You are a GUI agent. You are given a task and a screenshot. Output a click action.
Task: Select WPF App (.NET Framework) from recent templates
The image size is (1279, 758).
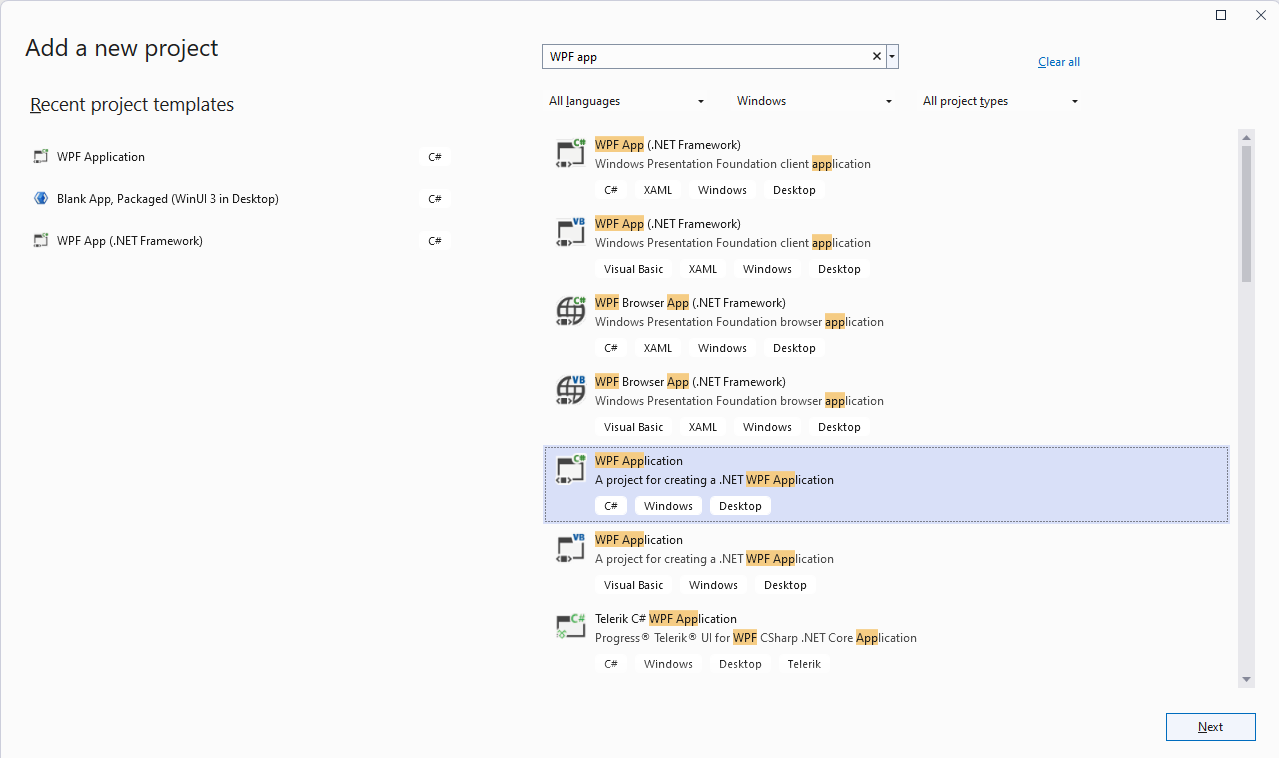point(129,240)
